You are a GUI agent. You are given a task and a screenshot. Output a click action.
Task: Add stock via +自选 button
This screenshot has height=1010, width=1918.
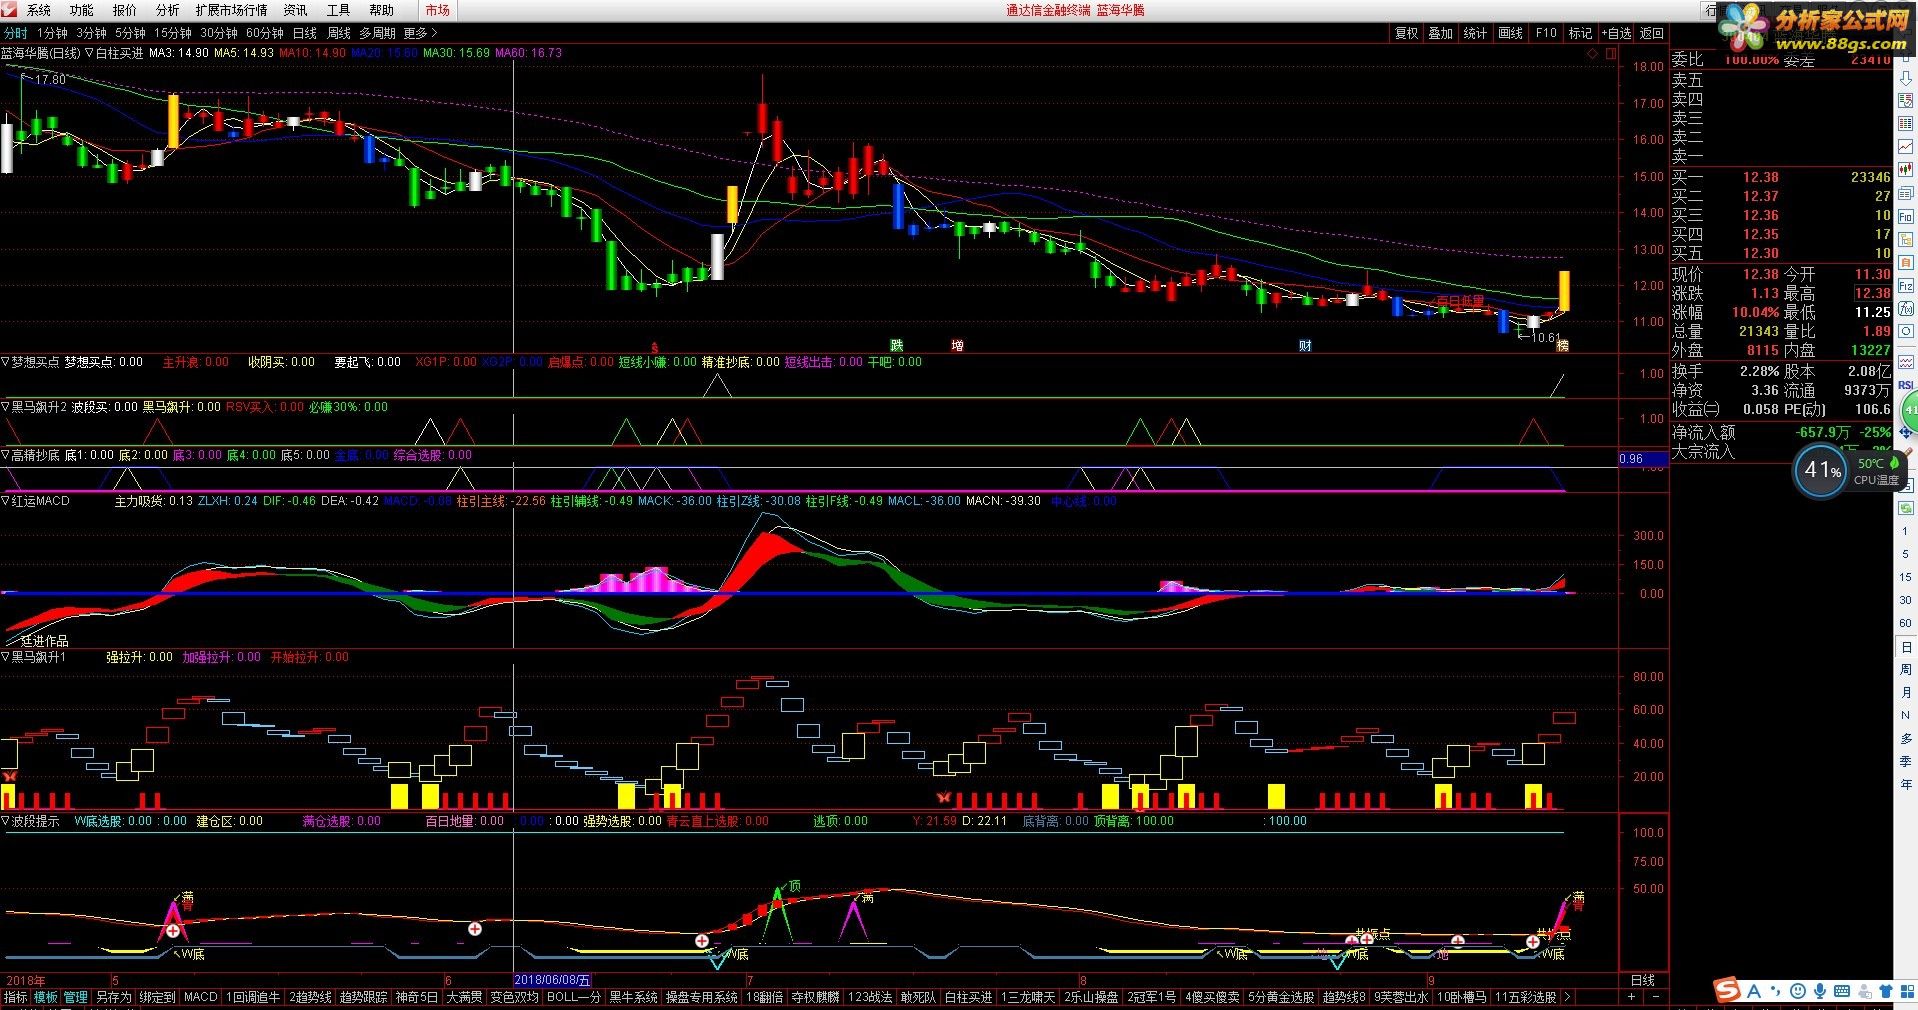click(1616, 33)
